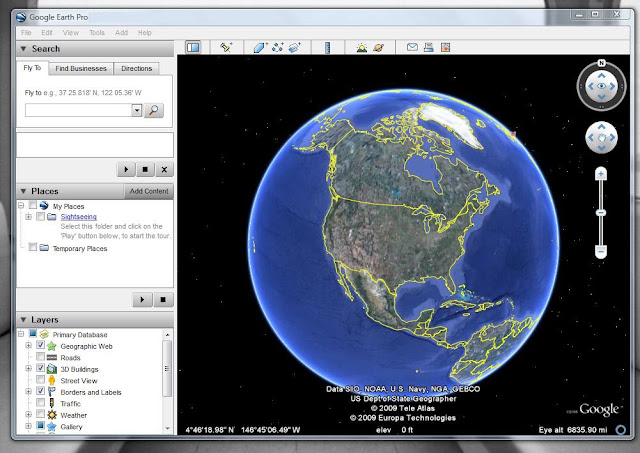Enable the Roads layer checkbox

coord(40,357)
